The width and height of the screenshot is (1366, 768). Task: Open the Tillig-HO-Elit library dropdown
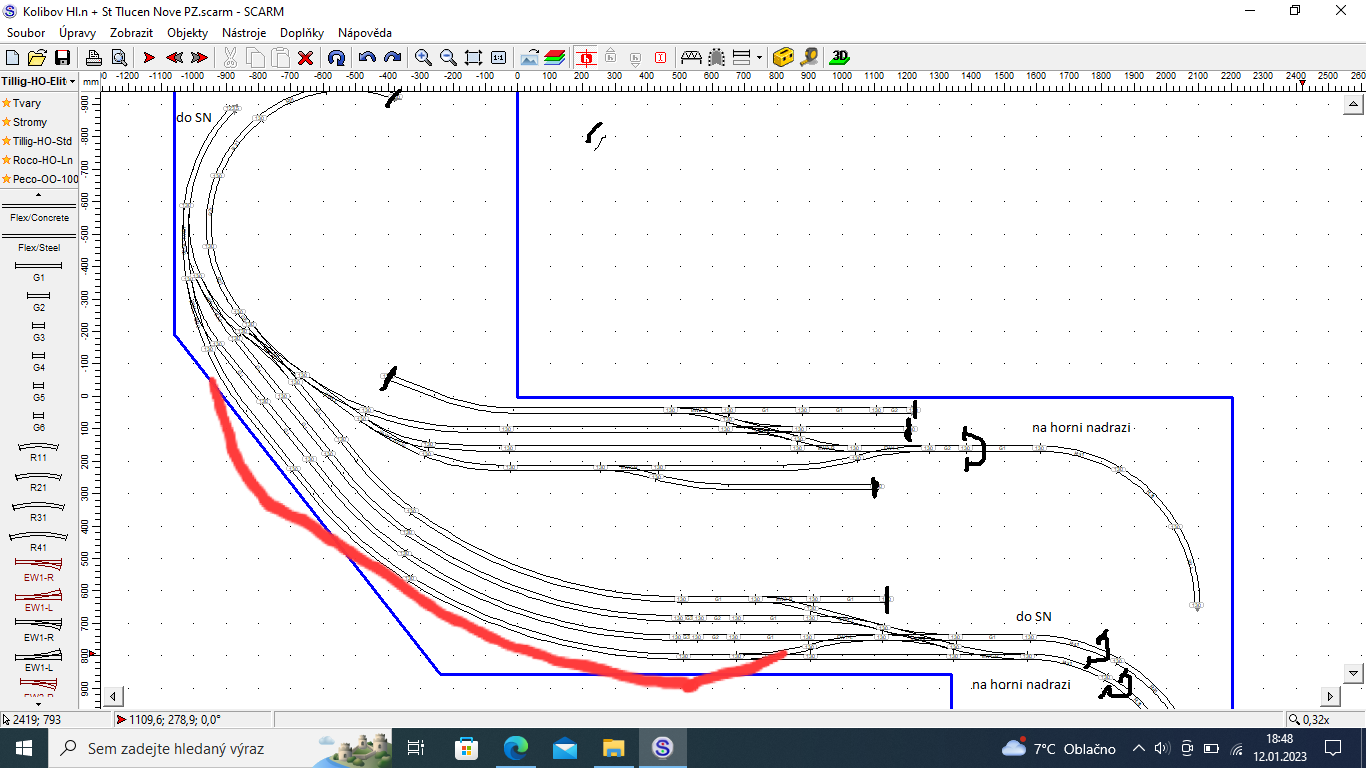(39, 80)
